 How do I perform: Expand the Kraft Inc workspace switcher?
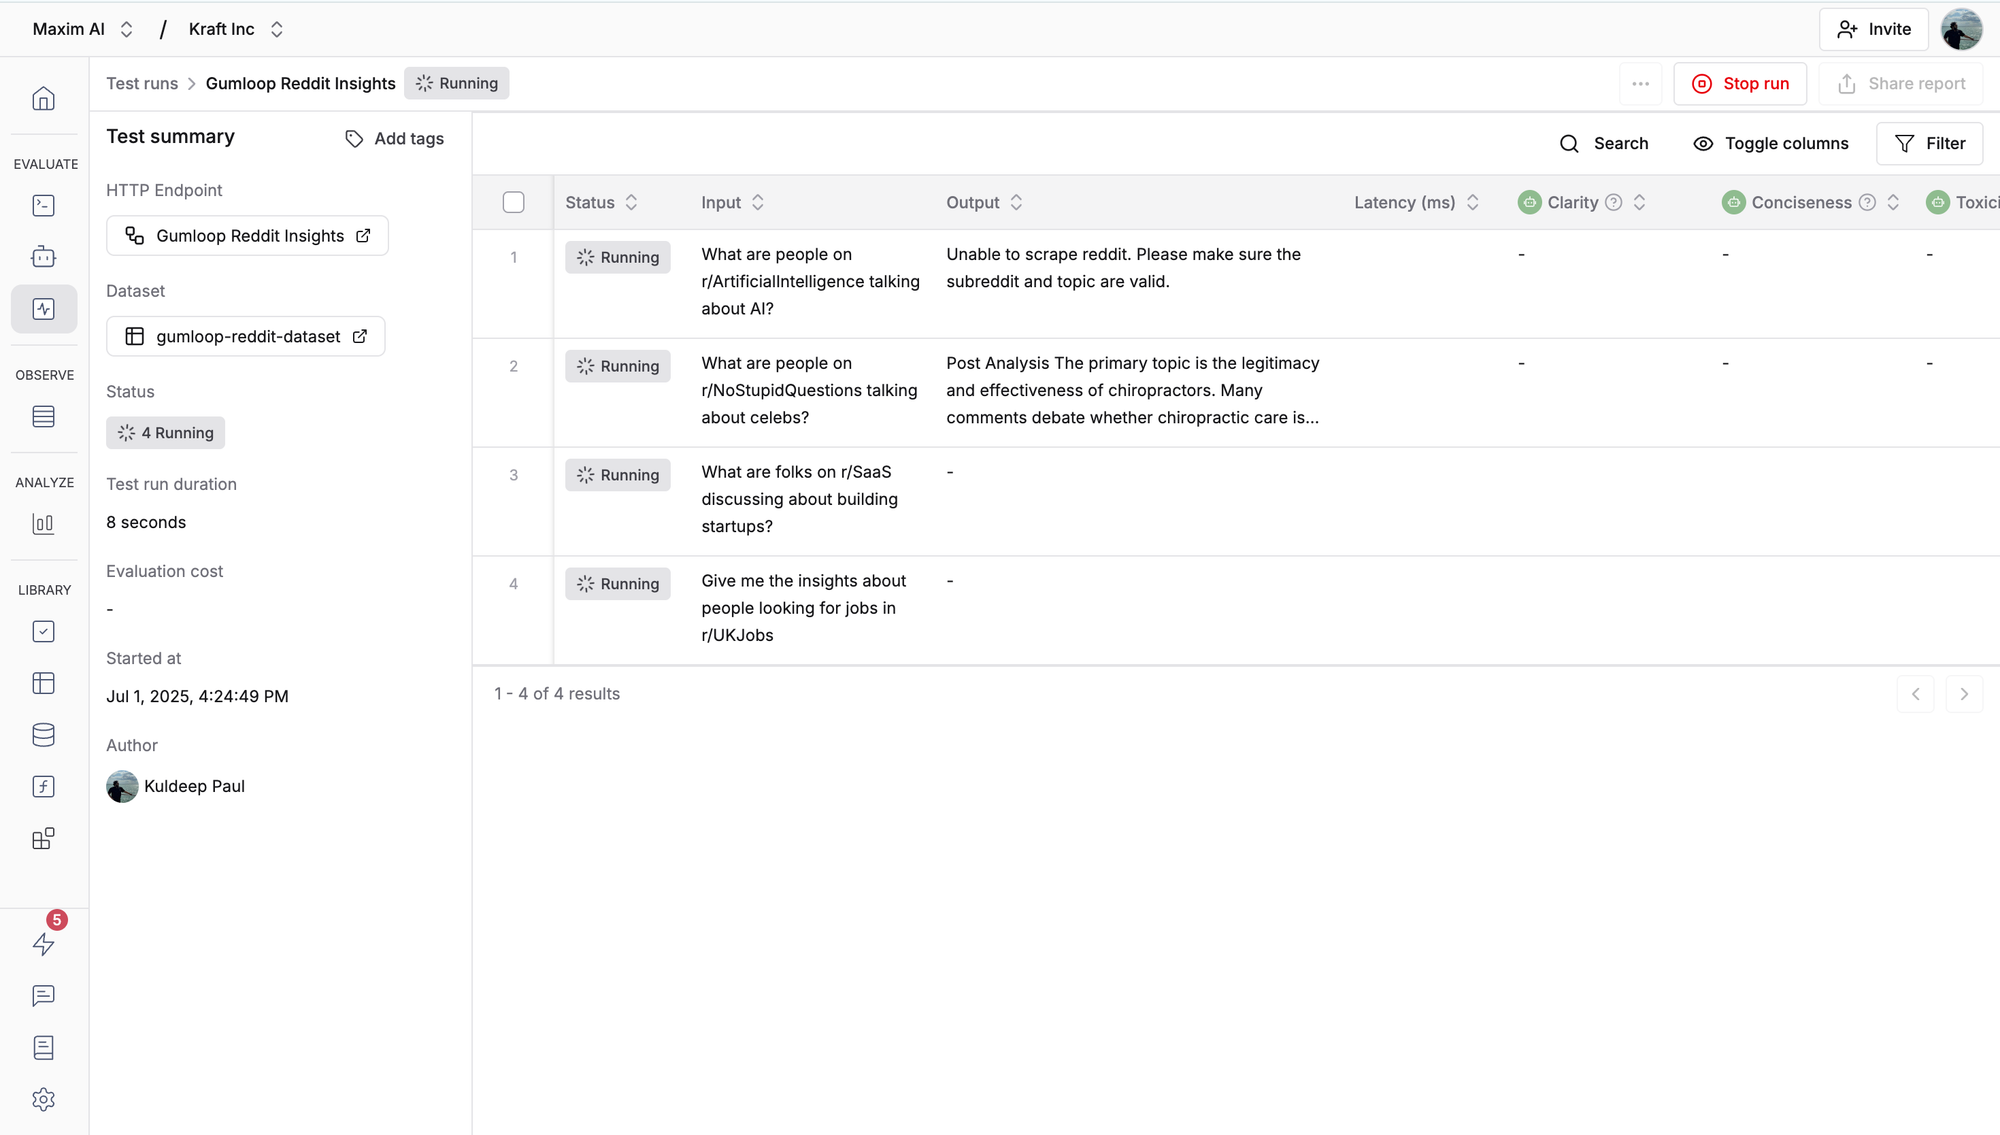click(236, 29)
